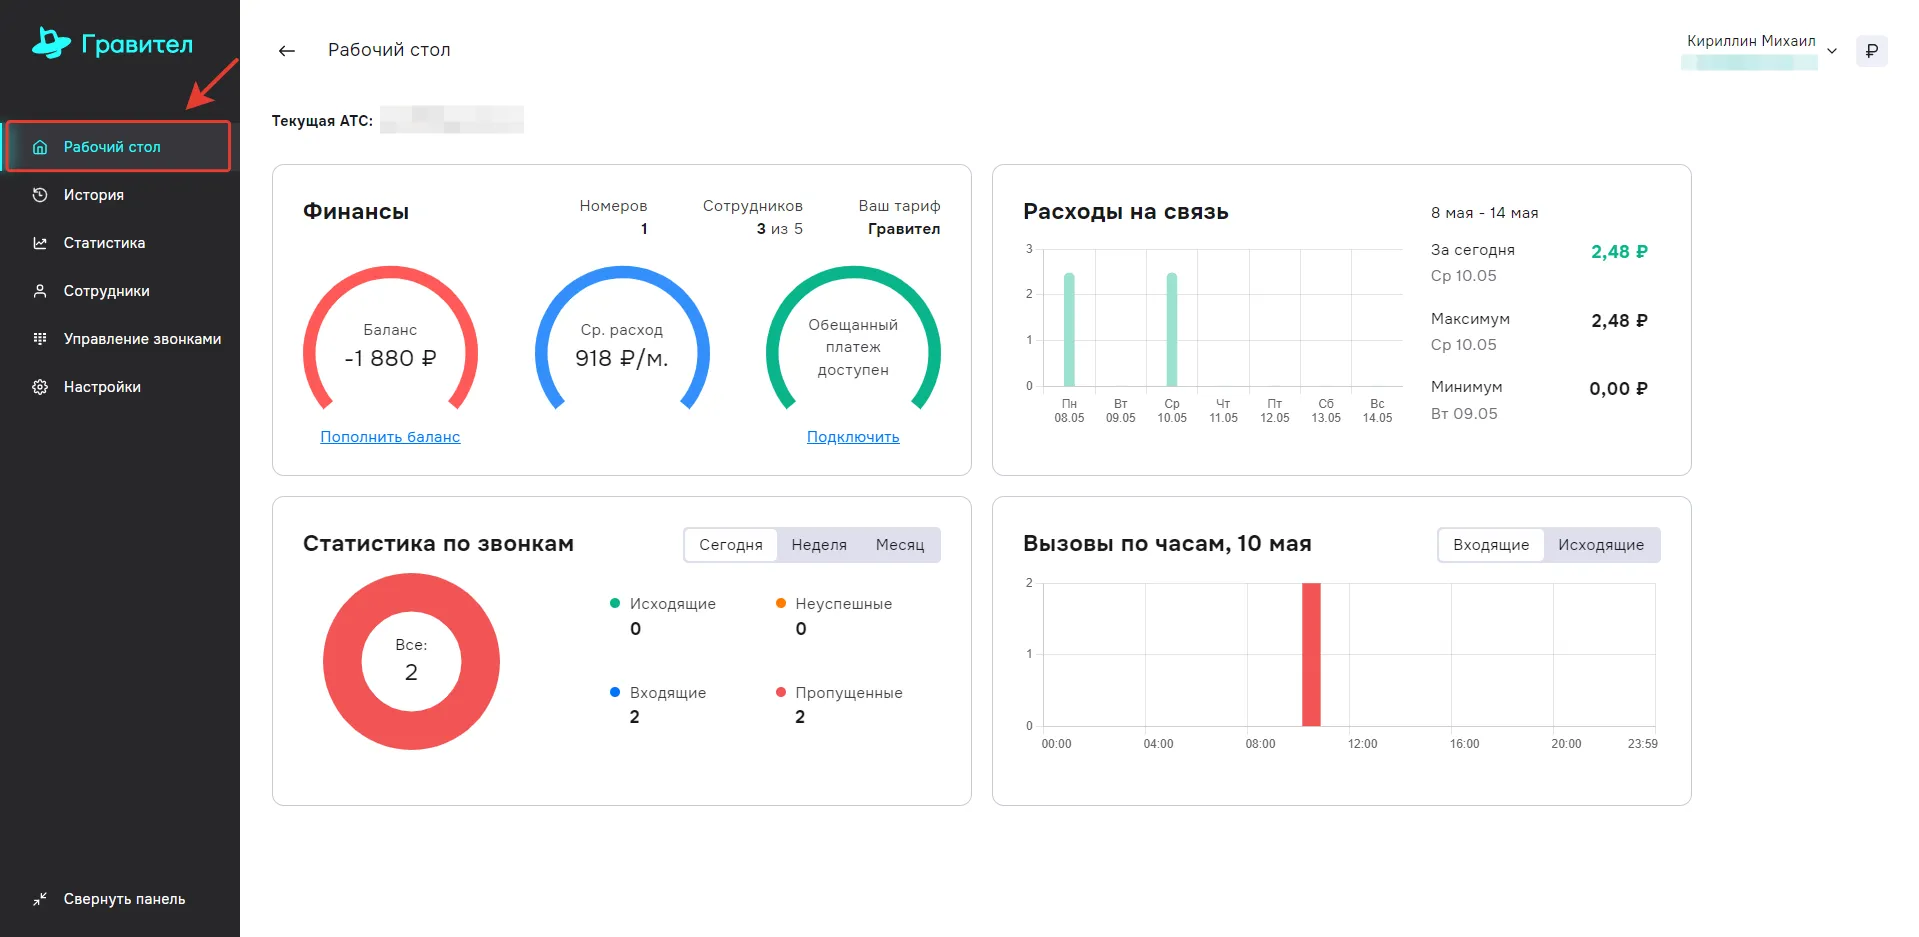This screenshot has height=937, width=1919.
Task: Click the collapse arrows icon at sidebar bottom
Action: (40, 899)
